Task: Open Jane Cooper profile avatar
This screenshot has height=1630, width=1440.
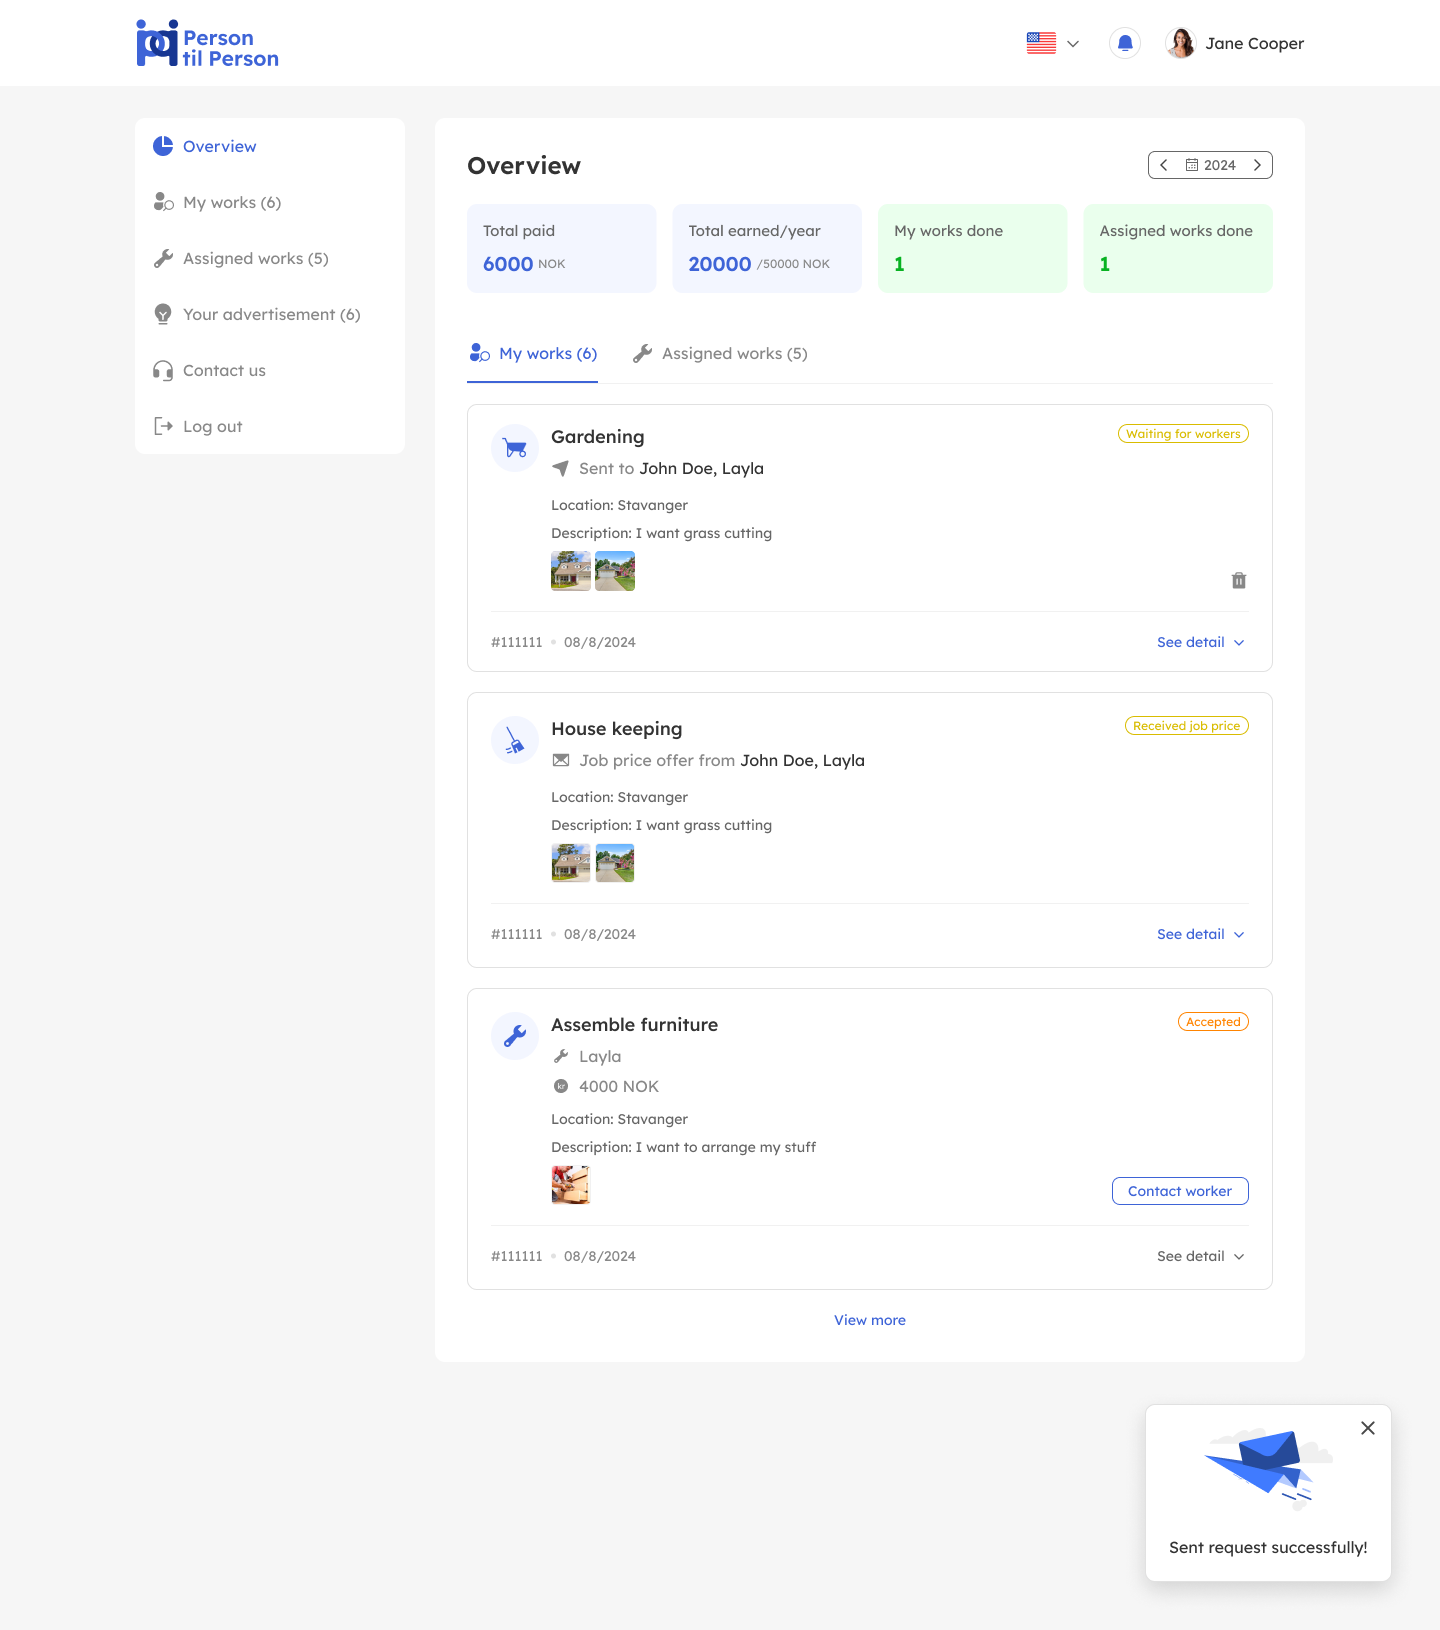Action: tap(1180, 43)
